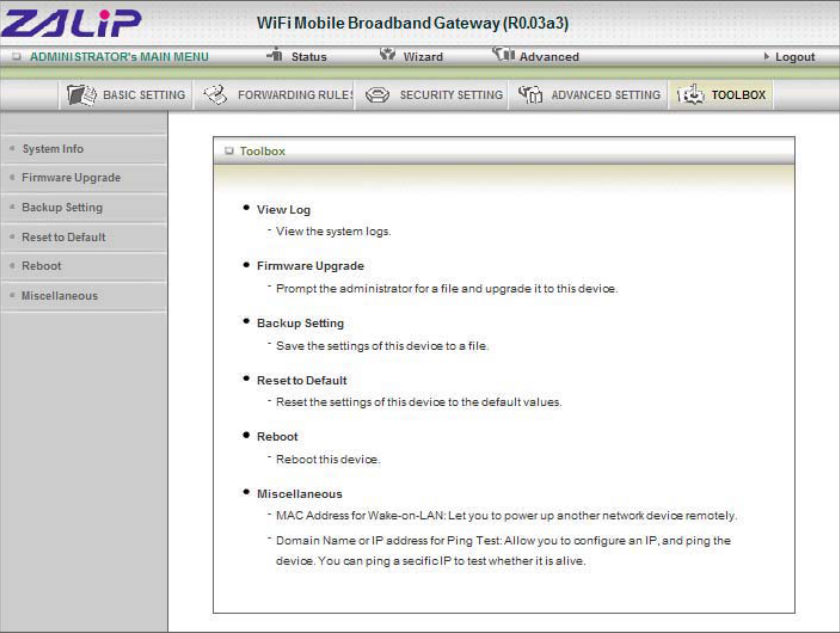Click the Security Setting icon
840x633 pixels.
pyautogui.click(x=377, y=95)
